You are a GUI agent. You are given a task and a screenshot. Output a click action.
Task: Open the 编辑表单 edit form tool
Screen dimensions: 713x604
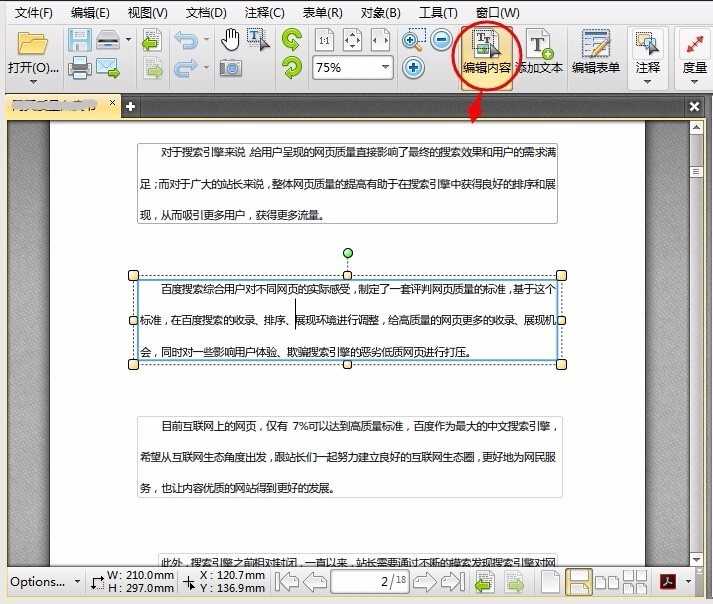pyautogui.click(x=596, y=52)
